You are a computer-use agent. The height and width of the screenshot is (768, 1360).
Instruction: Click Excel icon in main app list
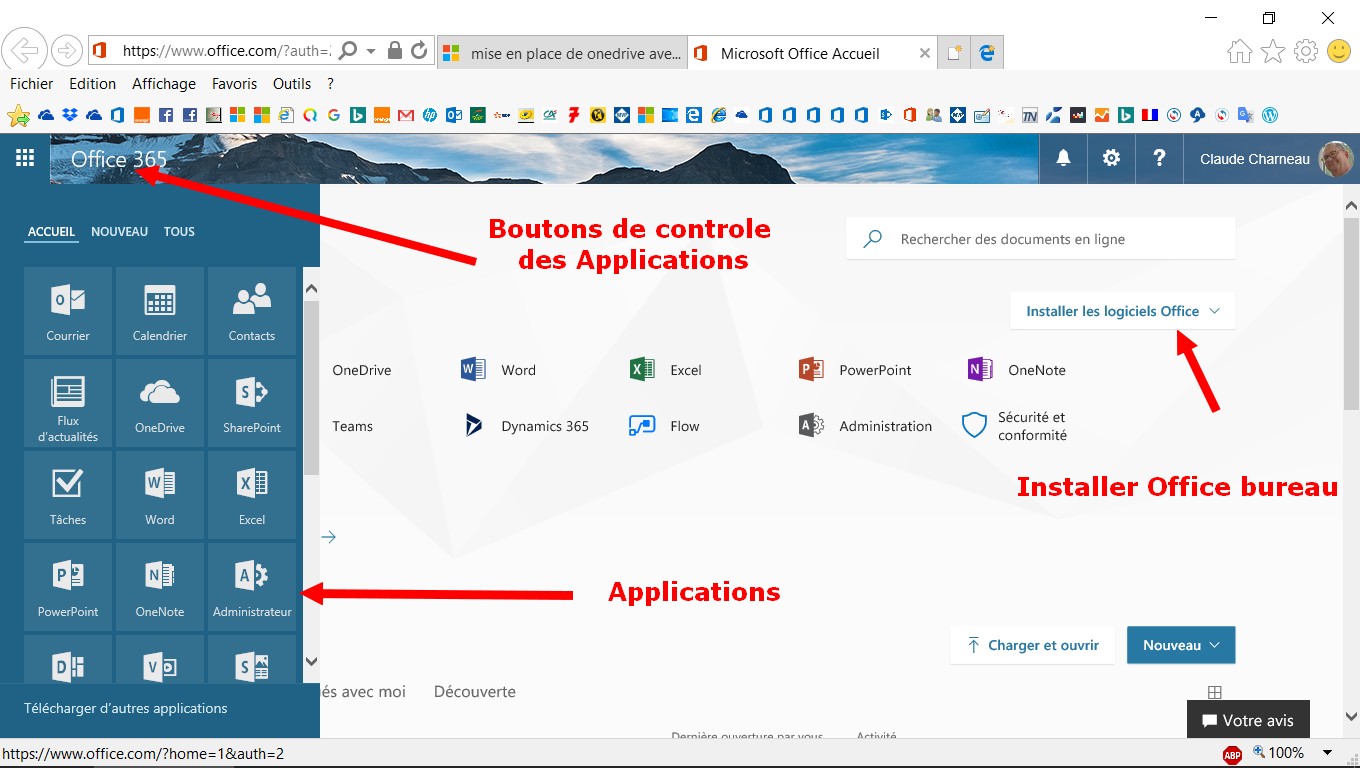click(642, 369)
